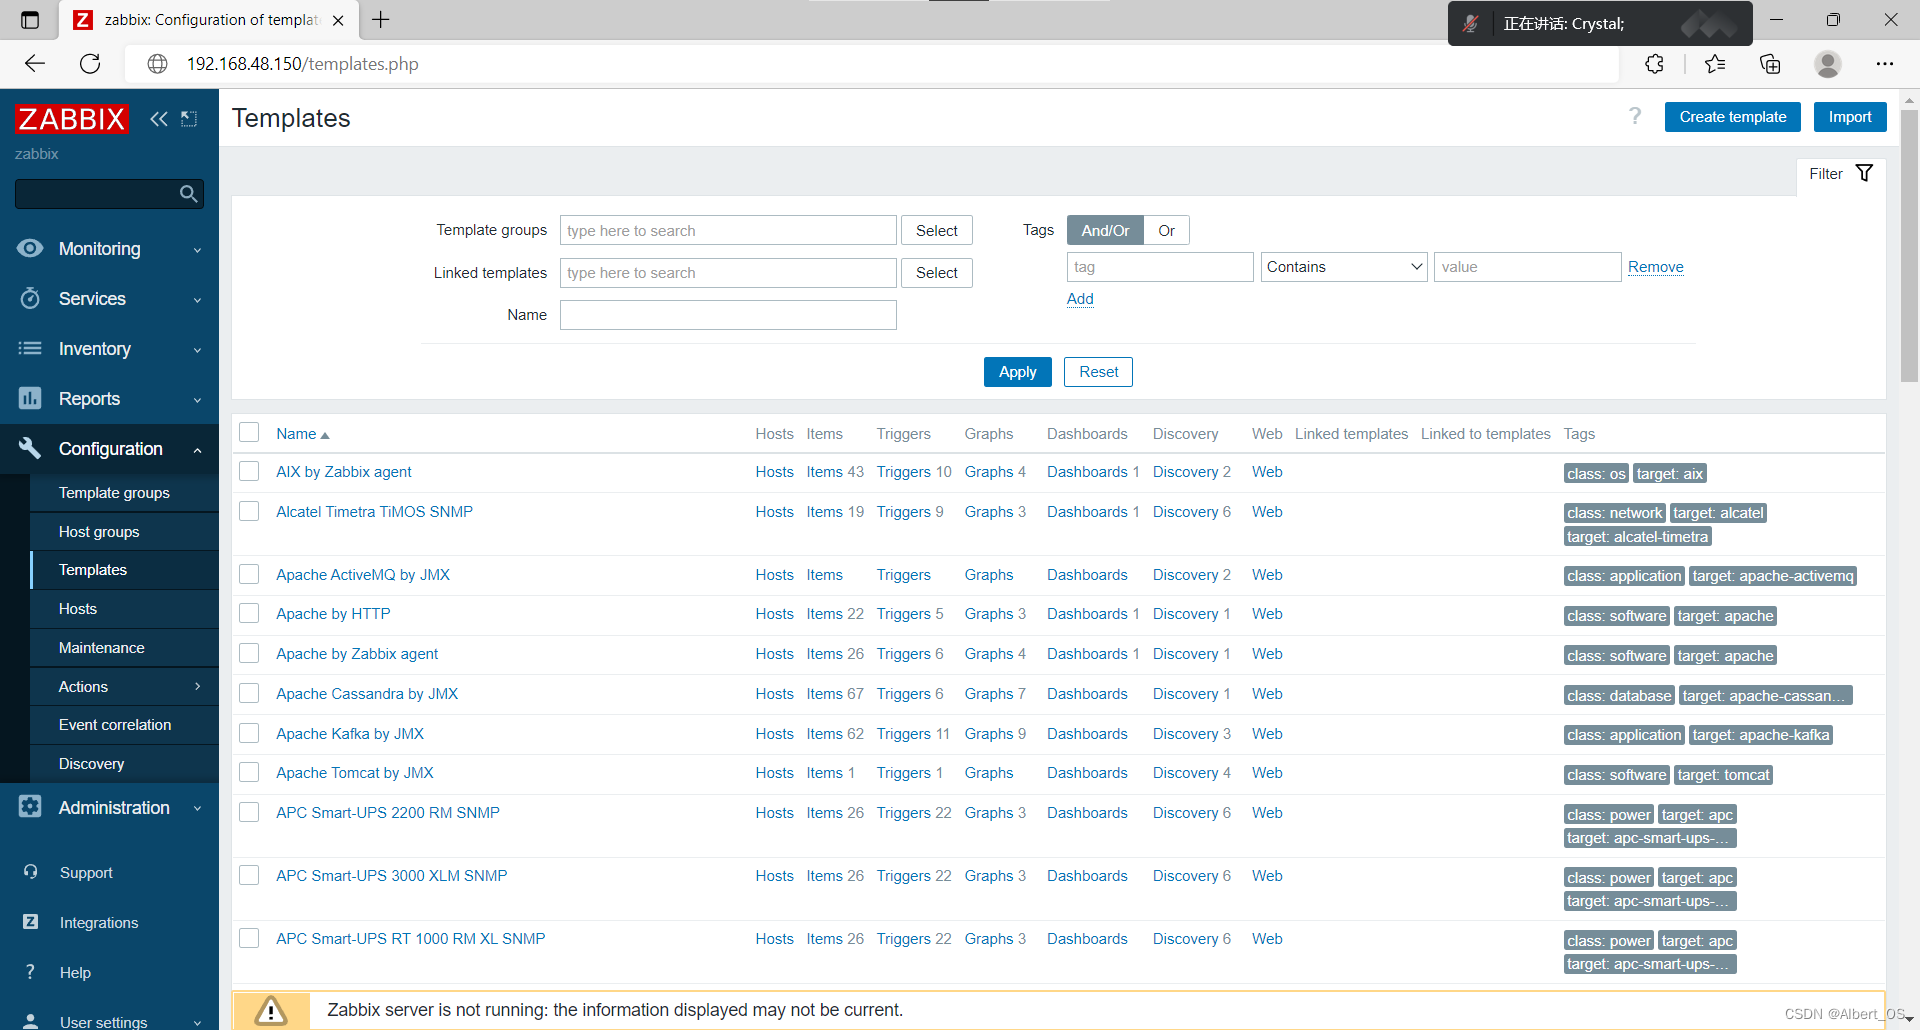Image resolution: width=1920 pixels, height=1030 pixels.
Task: Check the Apache by Zabbix agent row
Action: pos(249,653)
